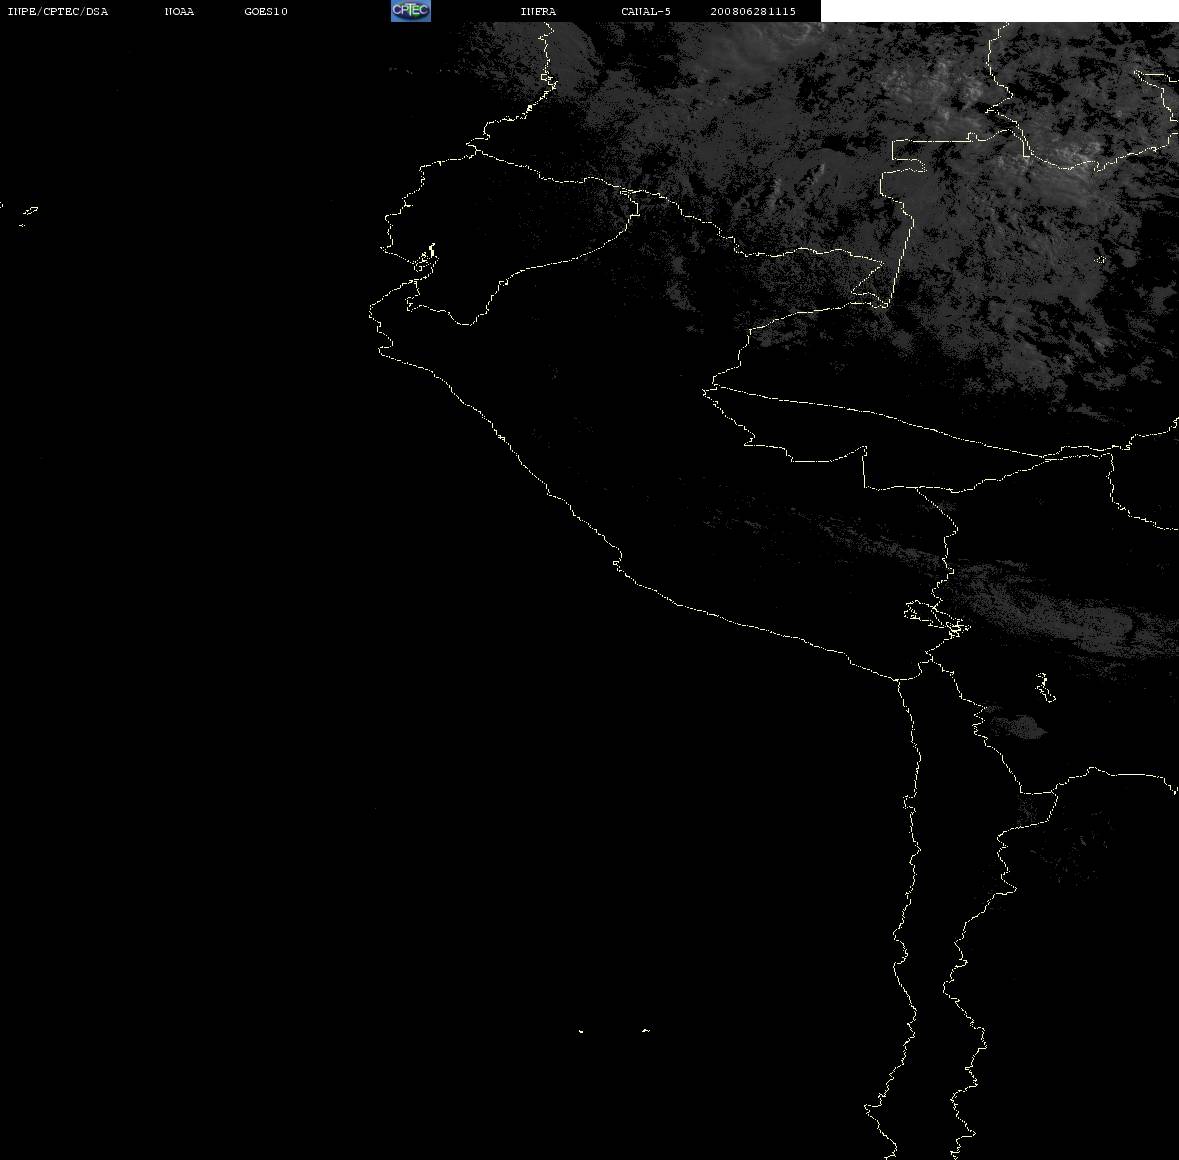Click the right small Pacific island dot
Image resolution: width=1179 pixels, height=1160 pixels.
(646, 1030)
